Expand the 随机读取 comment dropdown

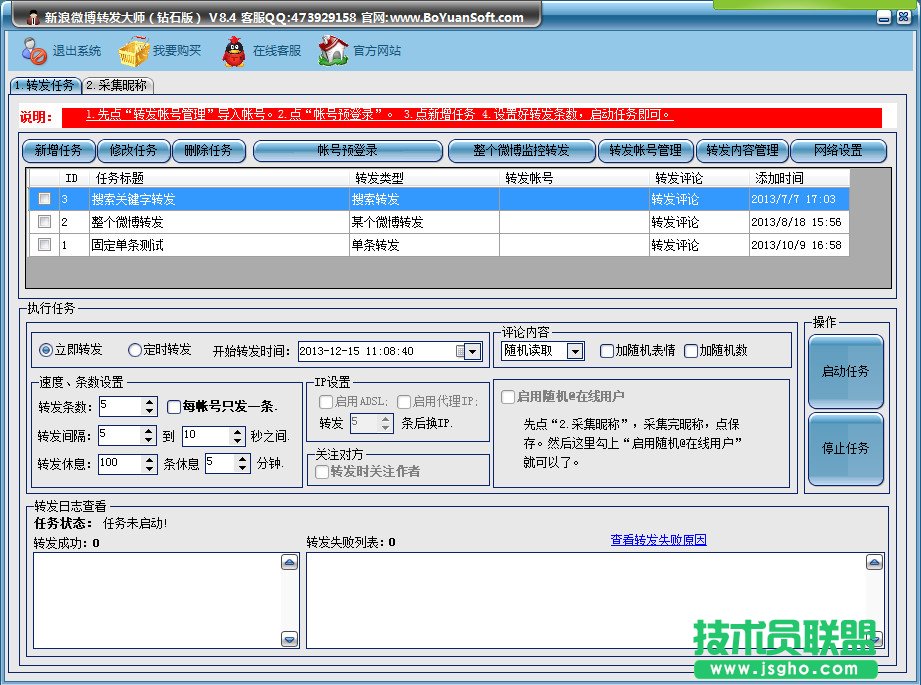tap(575, 351)
